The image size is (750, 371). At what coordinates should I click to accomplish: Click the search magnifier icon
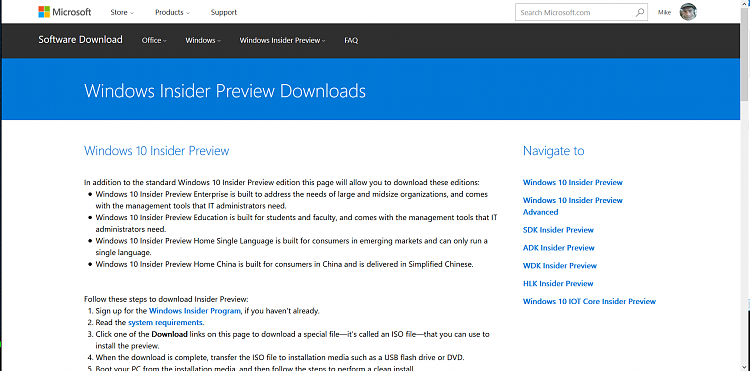click(x=640, y=12)
